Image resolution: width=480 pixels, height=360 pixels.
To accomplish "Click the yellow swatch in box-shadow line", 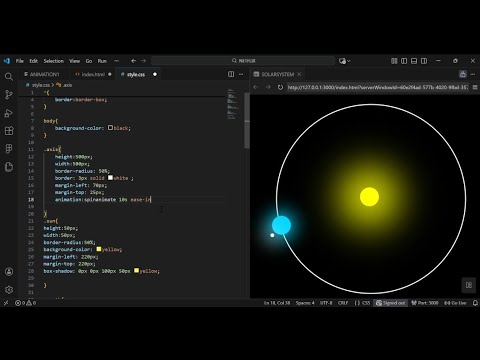I will point(136,271).
